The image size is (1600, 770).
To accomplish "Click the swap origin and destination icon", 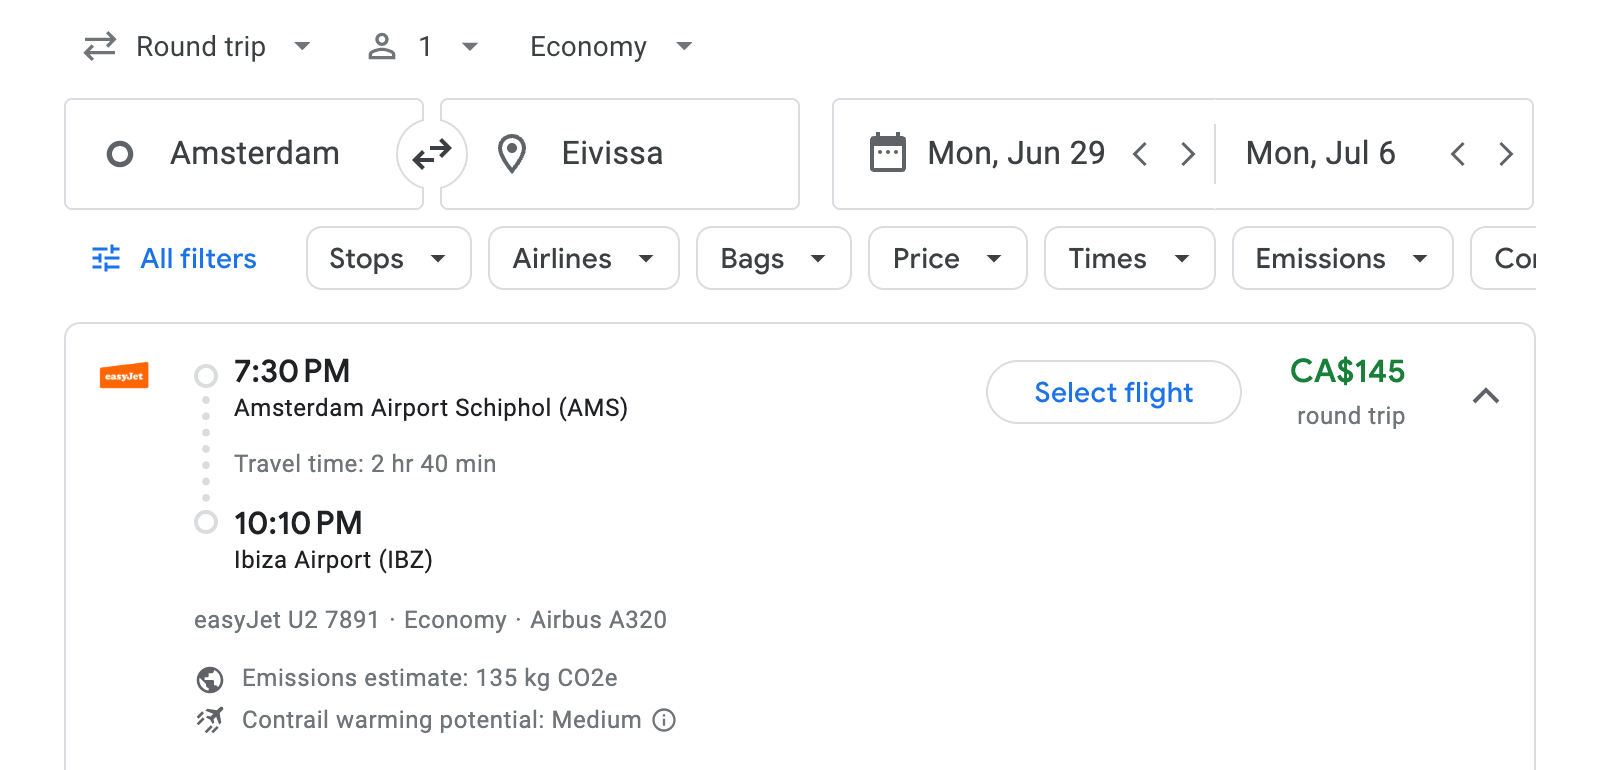I will 430,153.
